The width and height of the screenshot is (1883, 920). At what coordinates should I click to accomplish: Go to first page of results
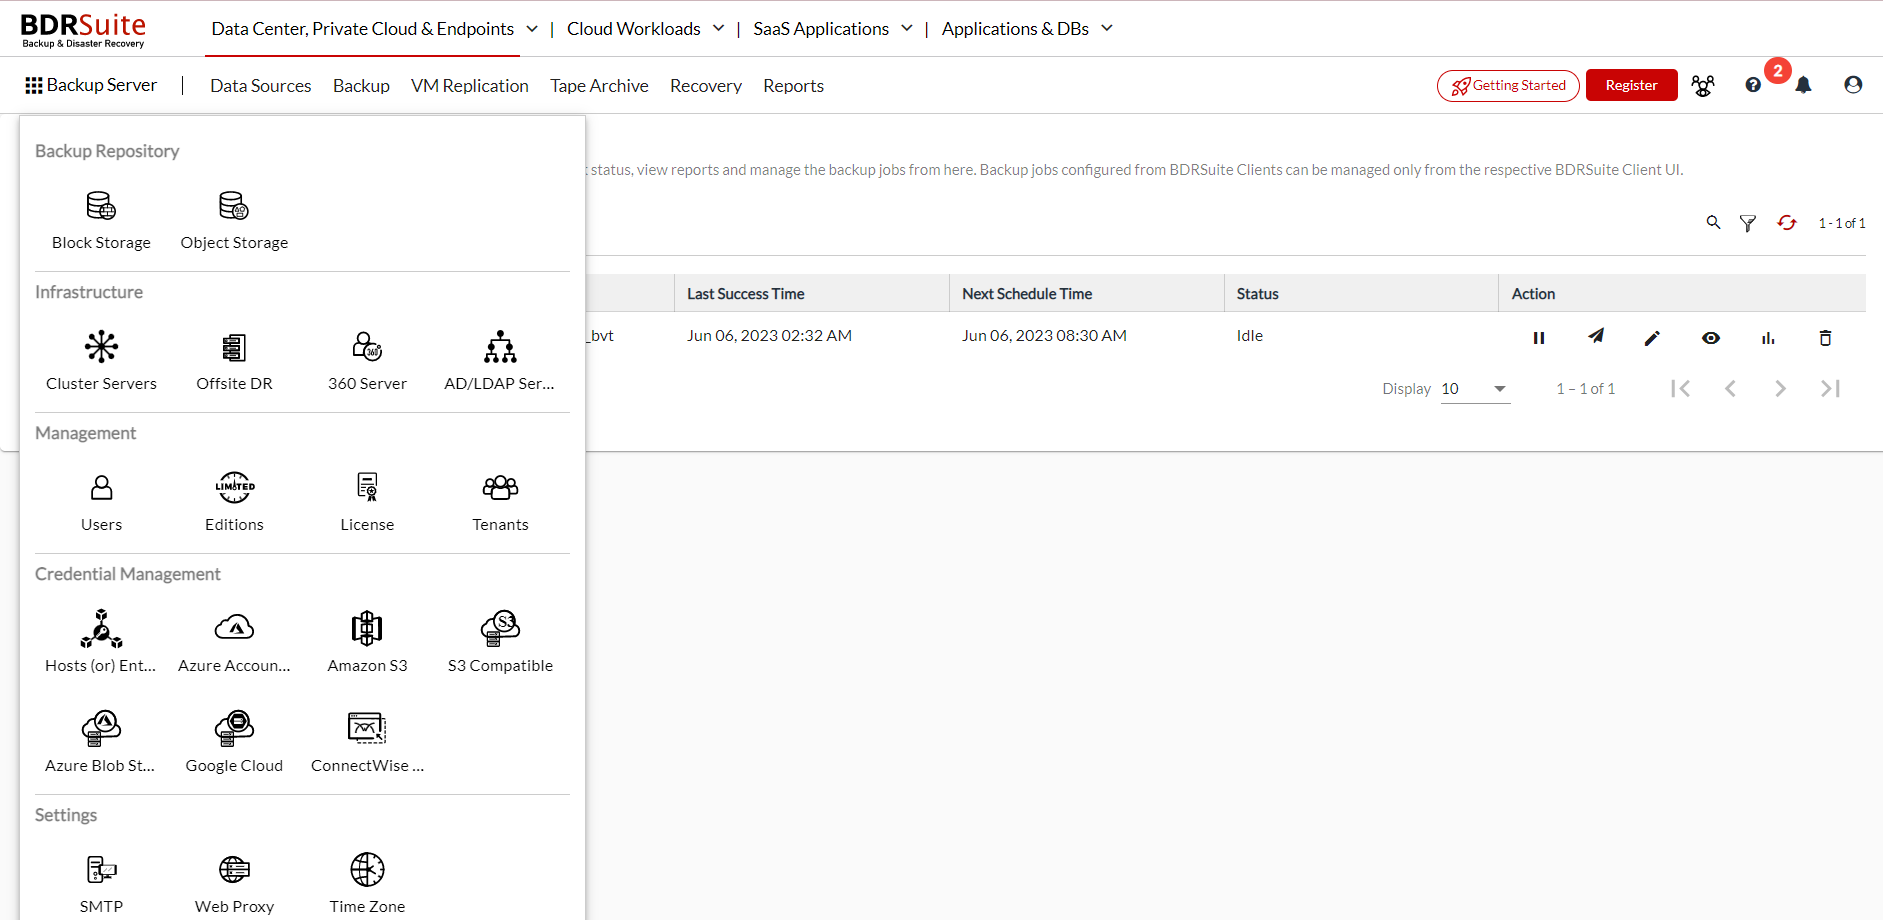click(1681, 389)
